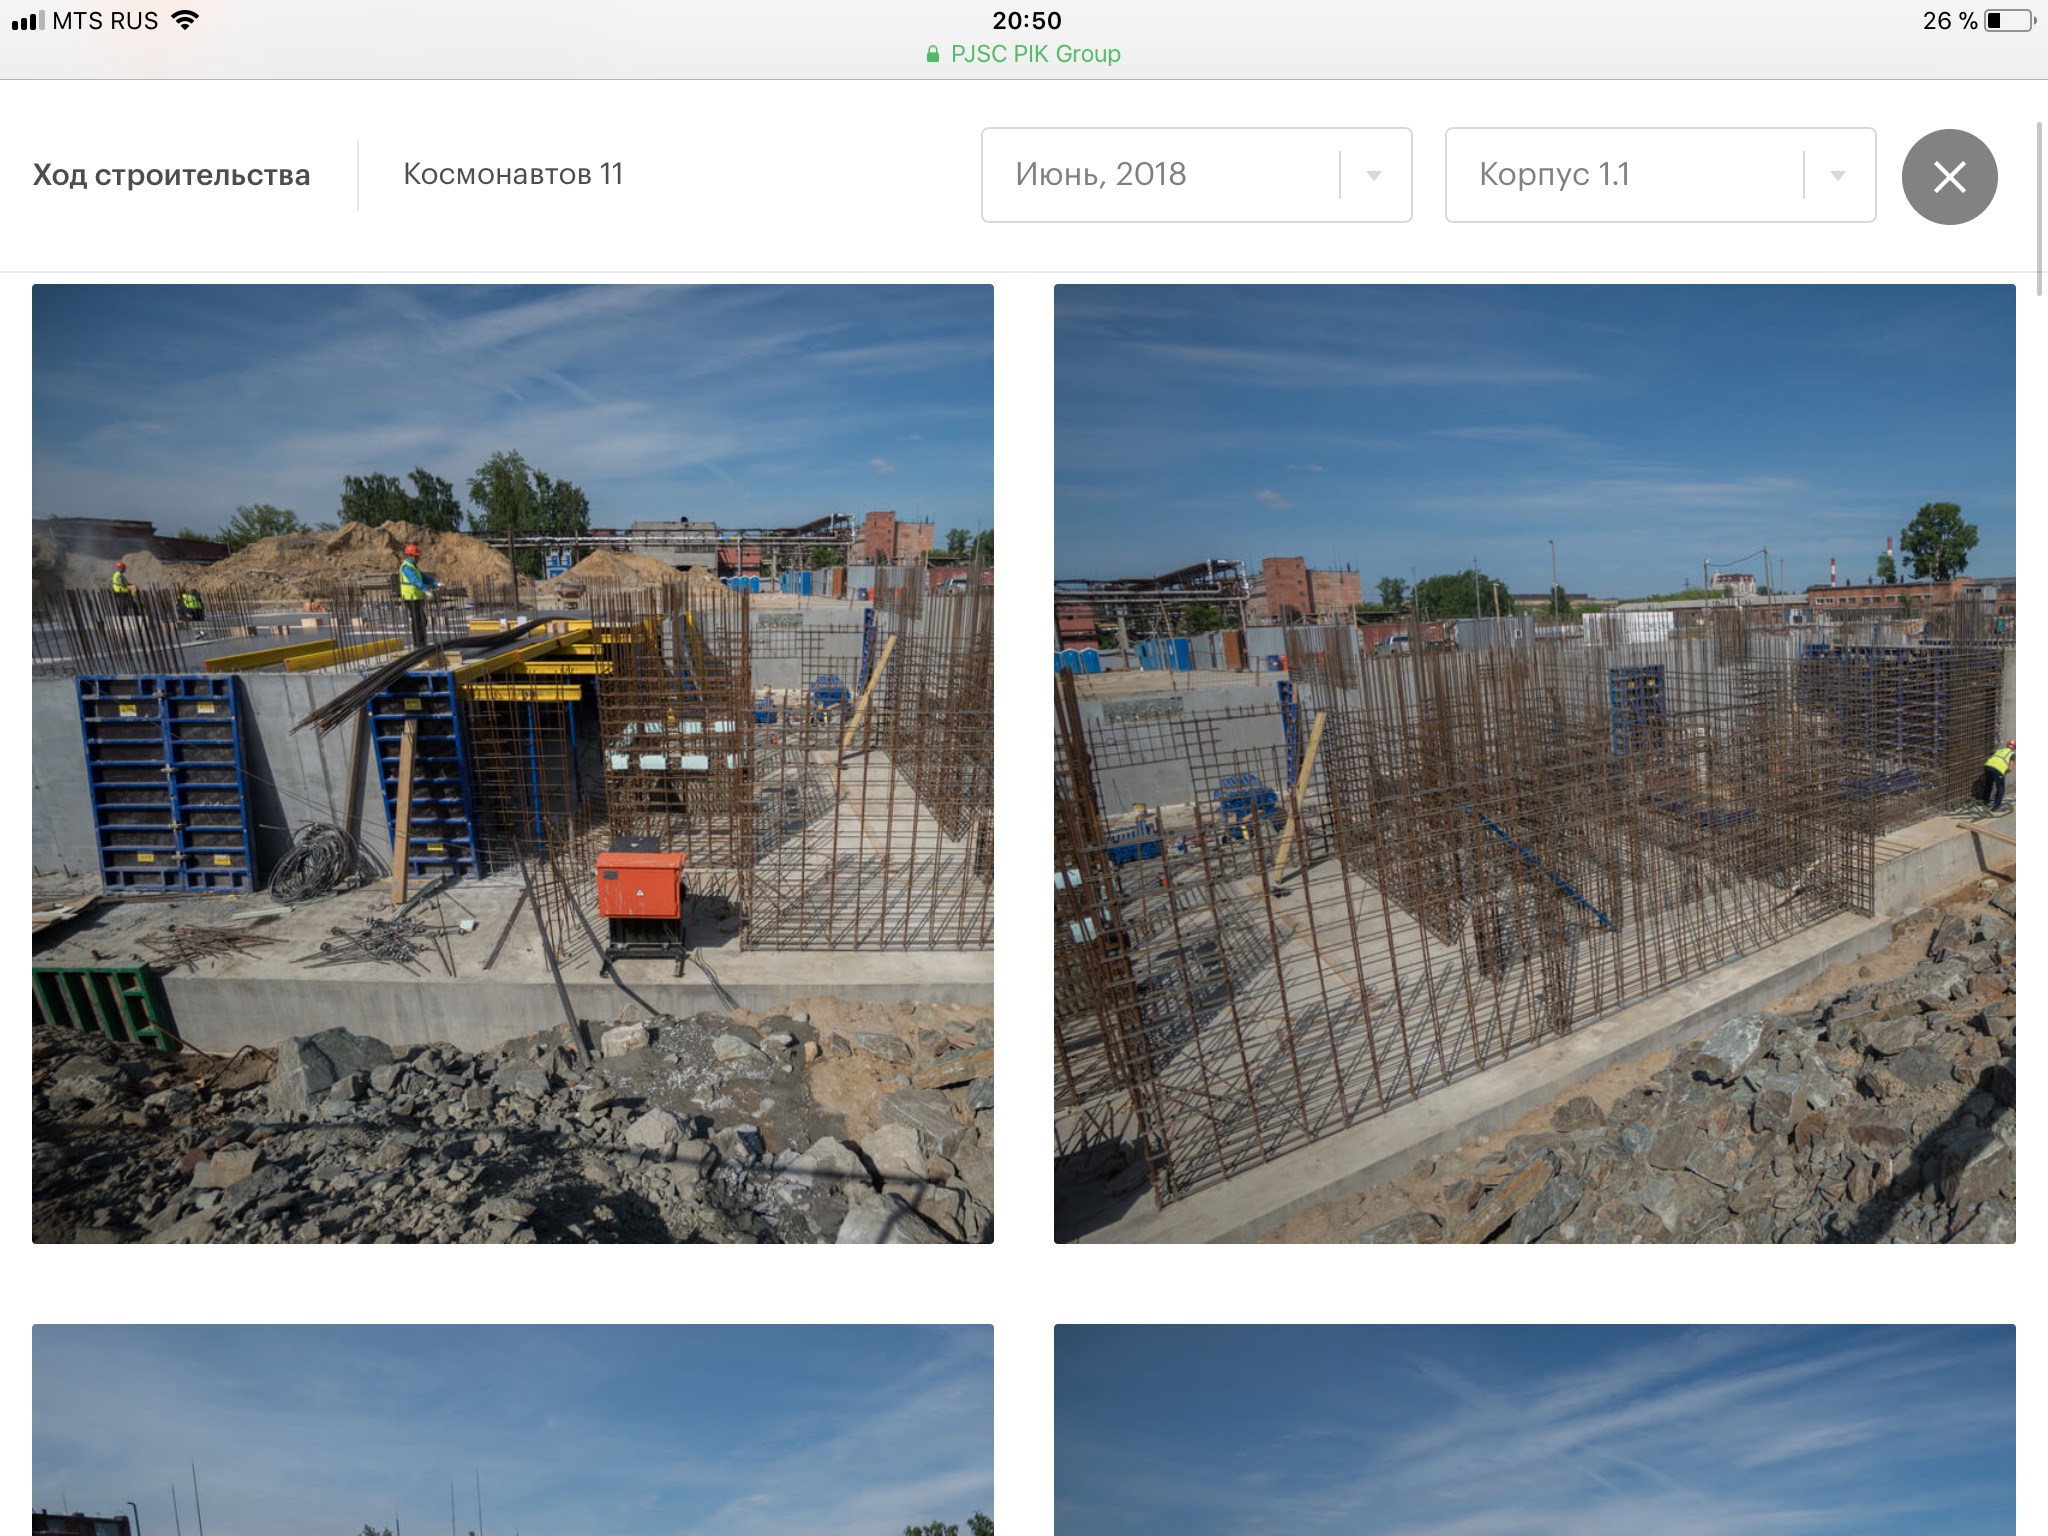Tap the MTS RUS carrier label
2048x1536 pixels.
pos(105,20)
